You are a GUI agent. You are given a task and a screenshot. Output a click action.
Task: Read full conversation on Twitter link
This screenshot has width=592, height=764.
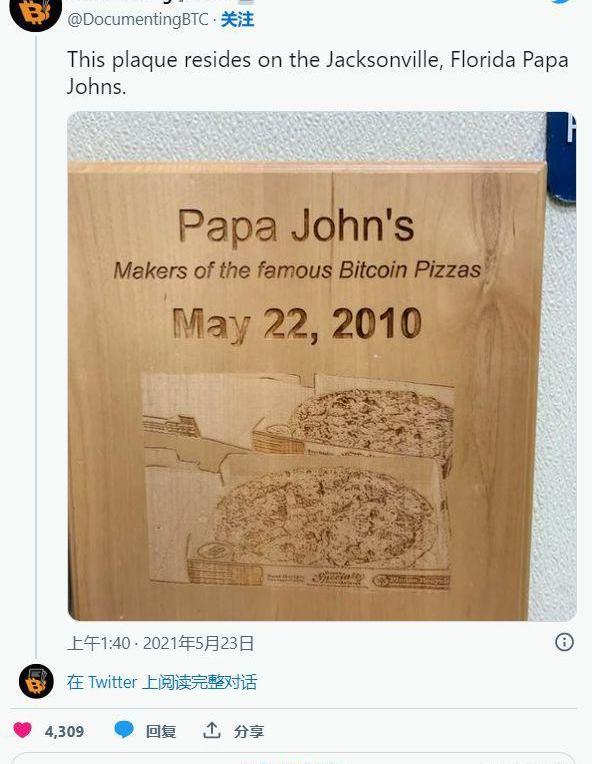[x=162, y=682]
